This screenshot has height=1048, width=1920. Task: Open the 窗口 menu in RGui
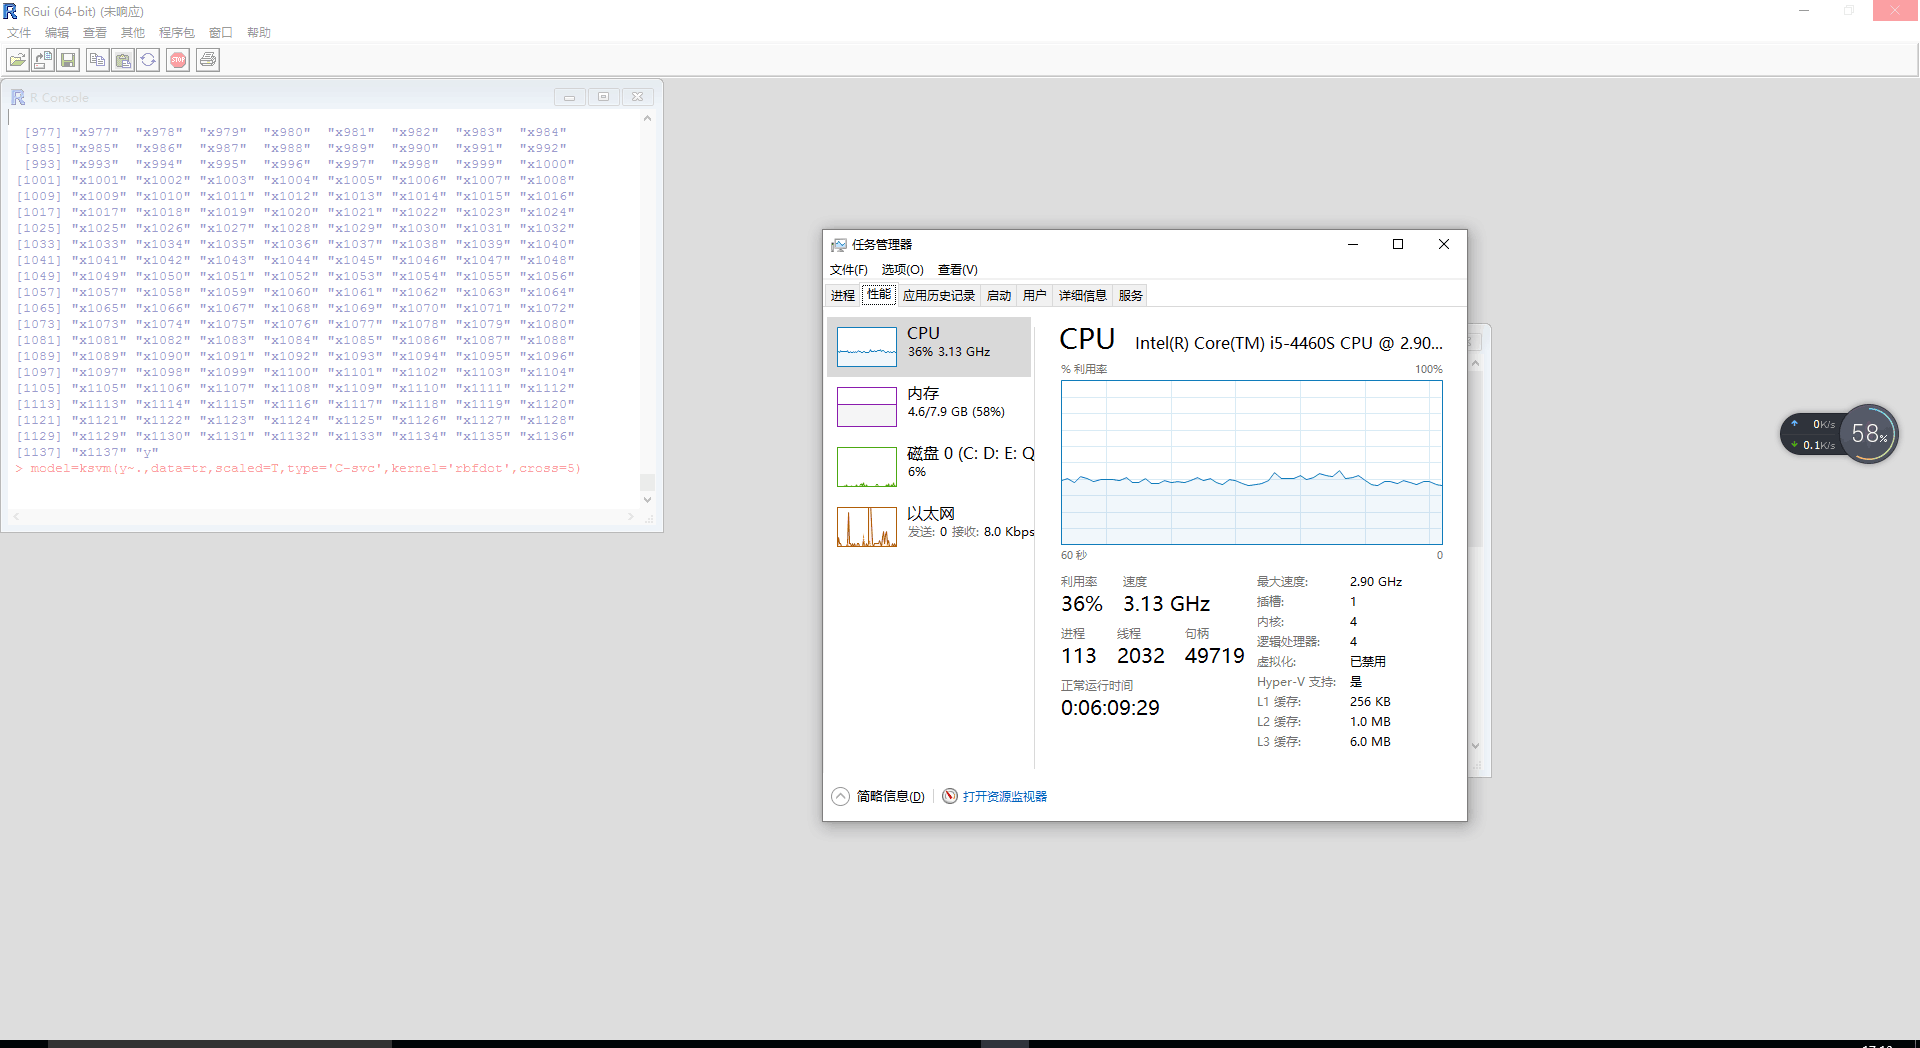(x=221, y=33)
